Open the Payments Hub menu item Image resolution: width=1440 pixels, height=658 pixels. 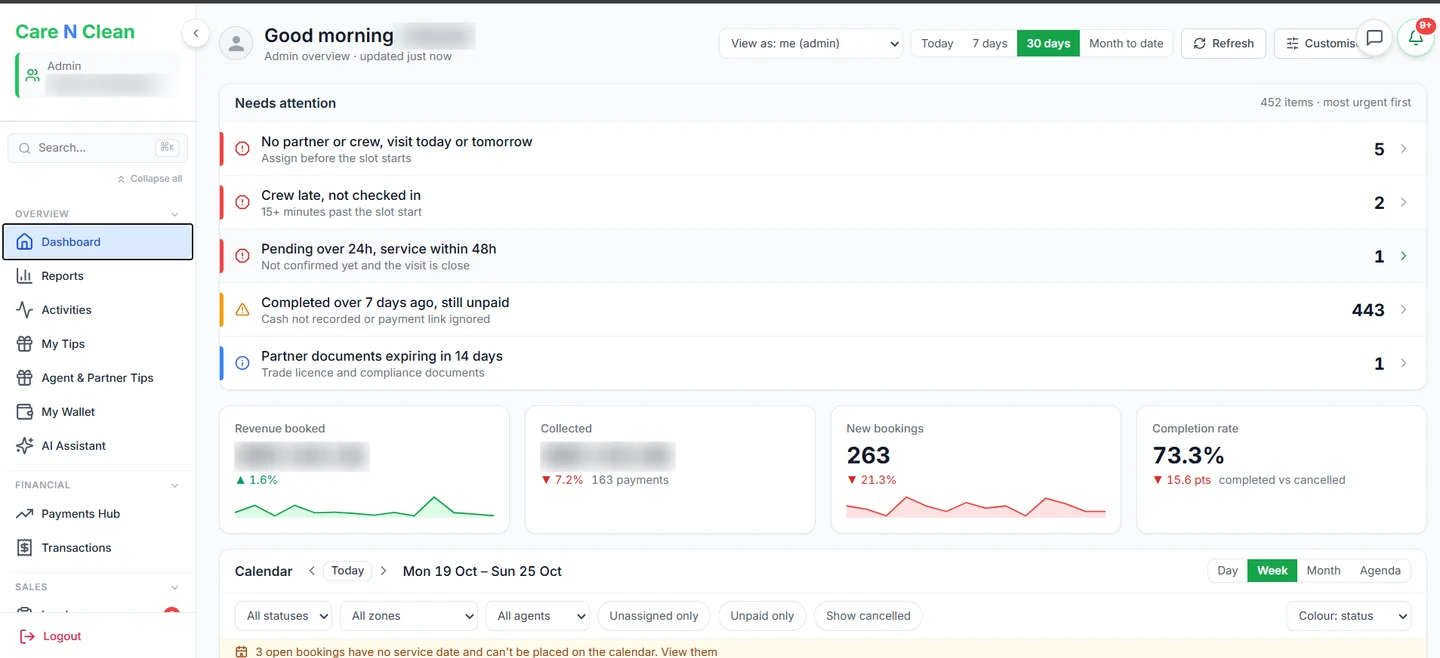click(97, 514)
